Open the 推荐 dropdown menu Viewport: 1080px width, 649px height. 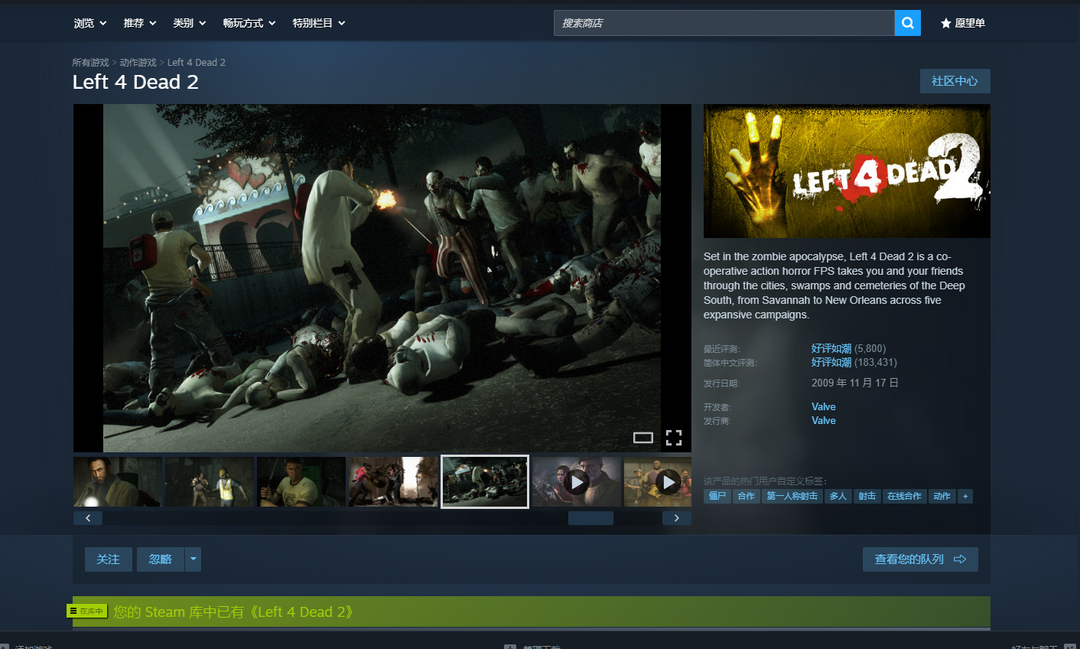point(140,23)
